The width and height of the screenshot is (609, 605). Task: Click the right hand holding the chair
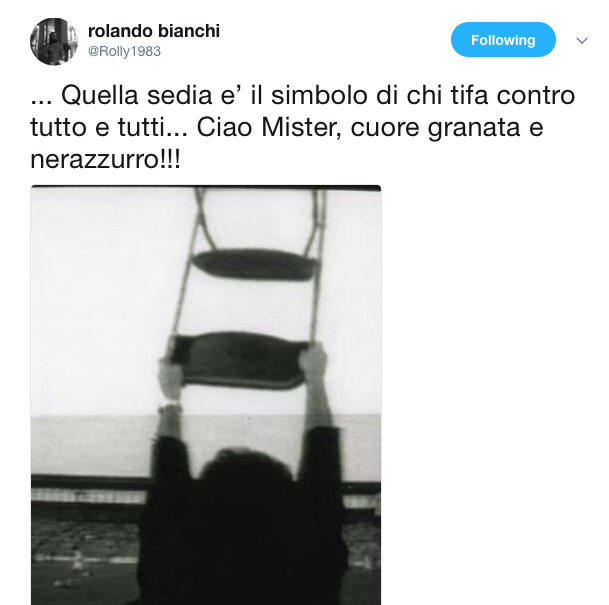[313, 360]
